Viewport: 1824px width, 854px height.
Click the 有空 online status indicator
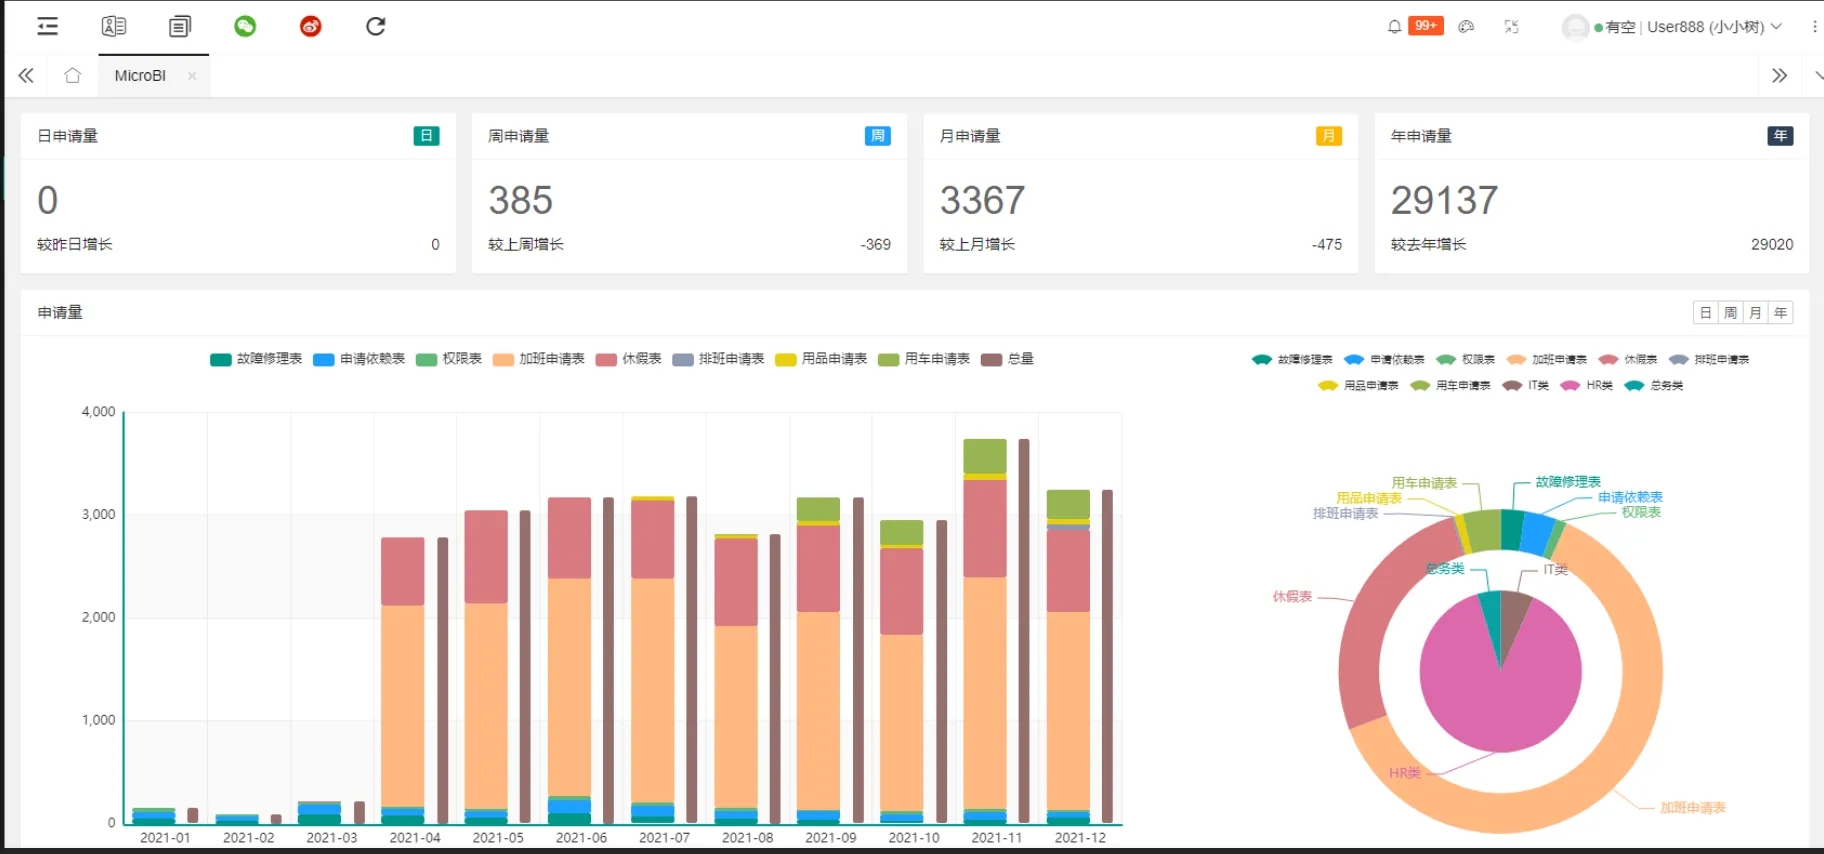1615,27
